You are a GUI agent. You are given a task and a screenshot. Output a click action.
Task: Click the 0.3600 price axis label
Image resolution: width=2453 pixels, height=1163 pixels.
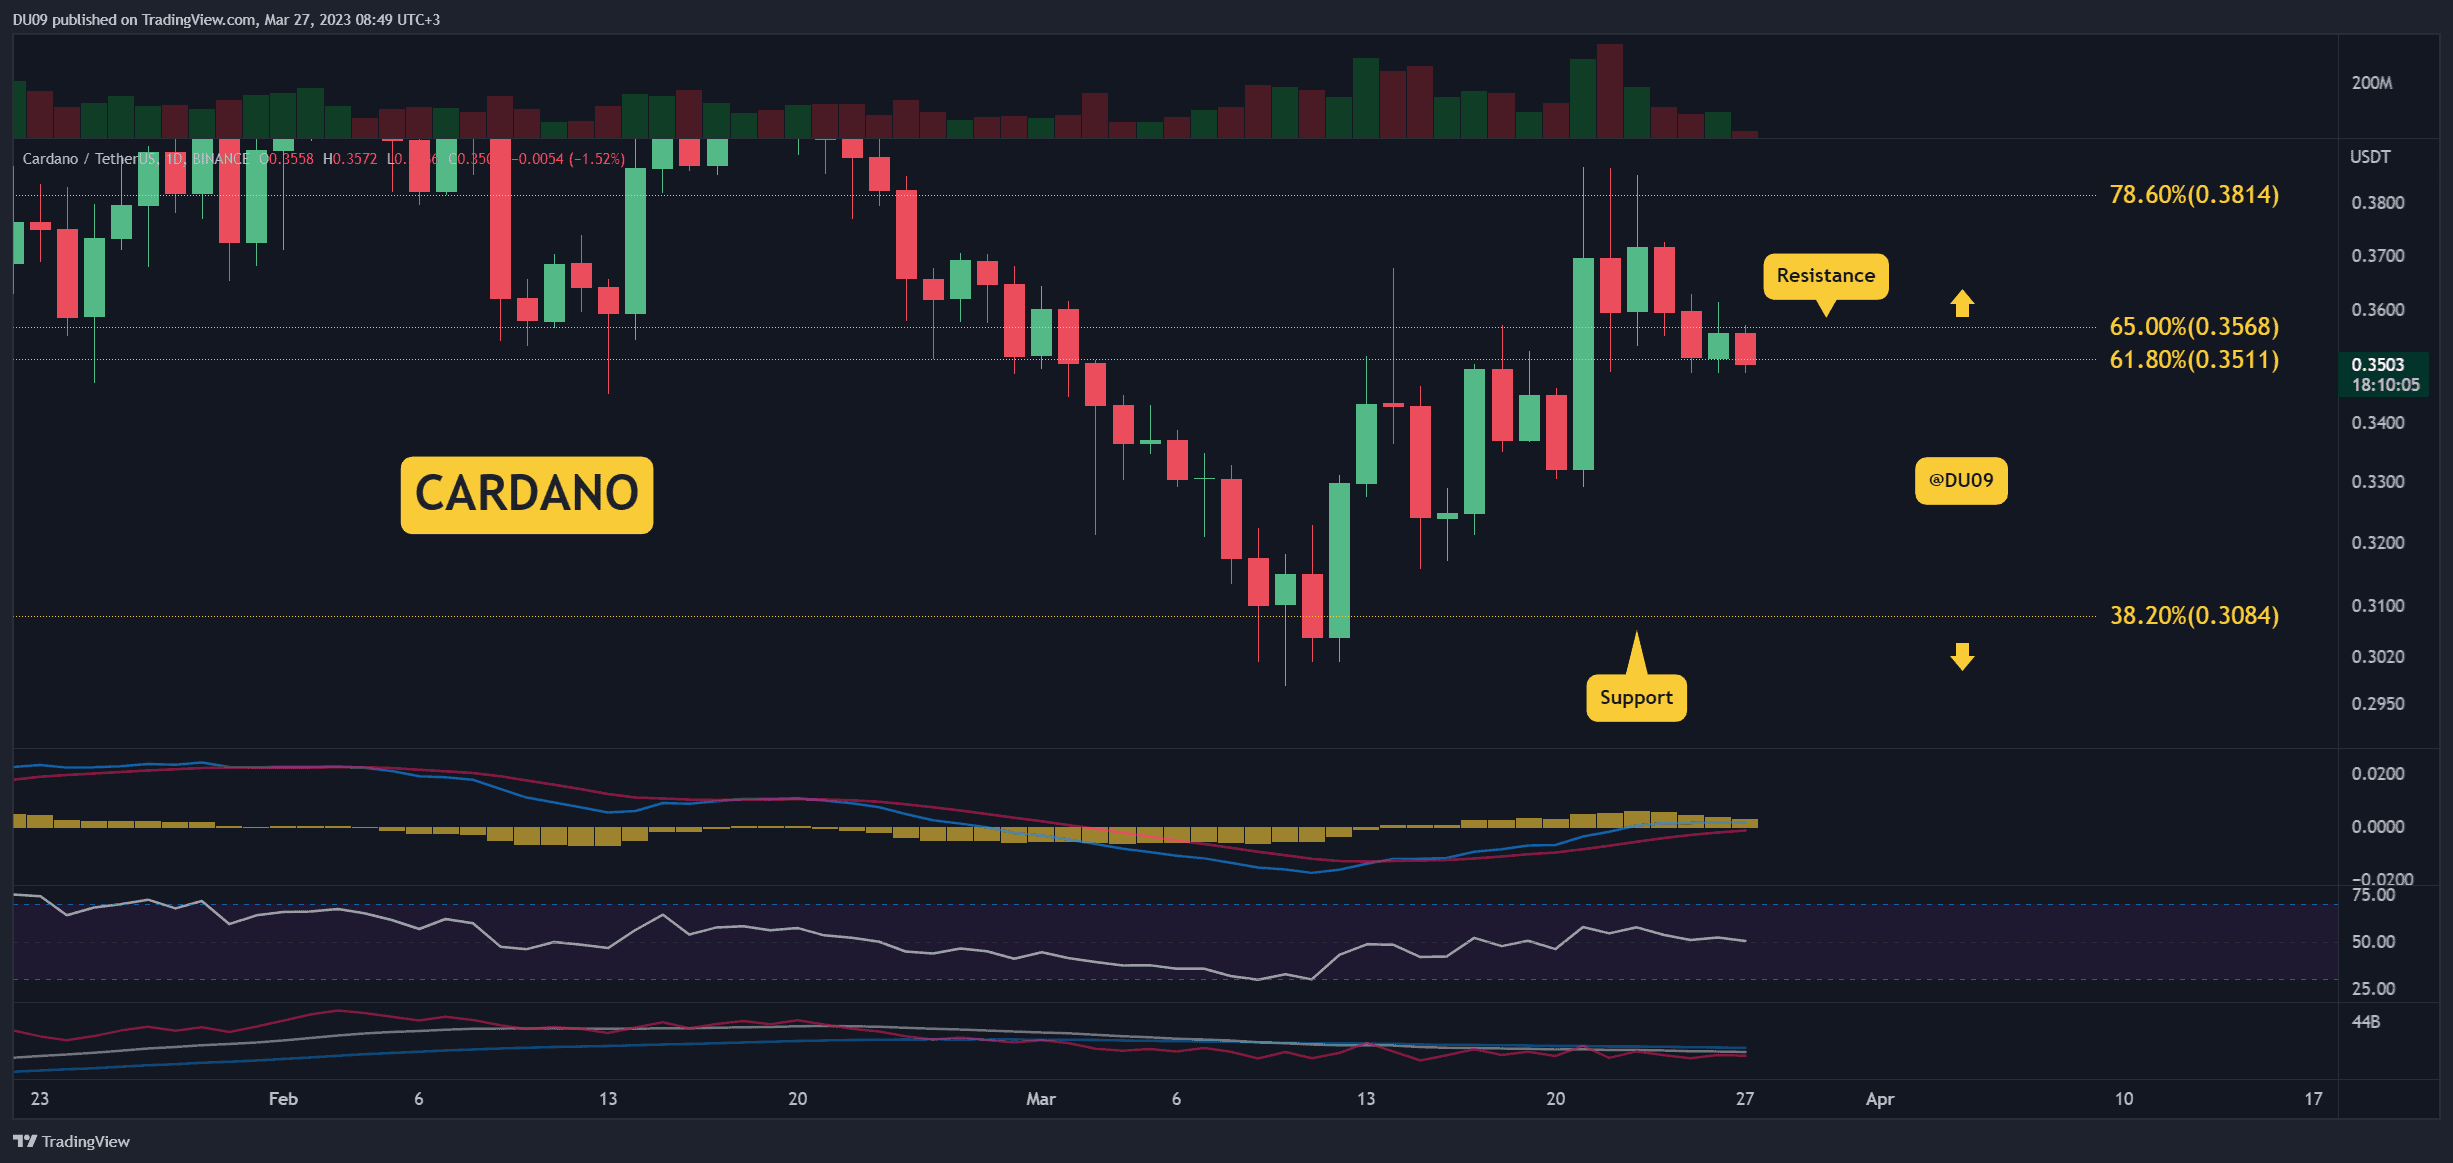coord(2378,310)
